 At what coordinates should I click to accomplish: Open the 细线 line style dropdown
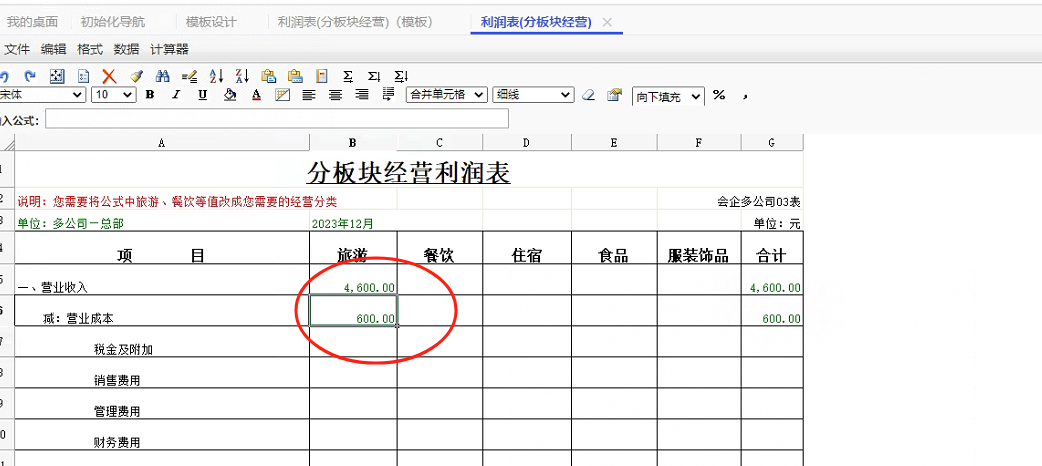(533, 95)
